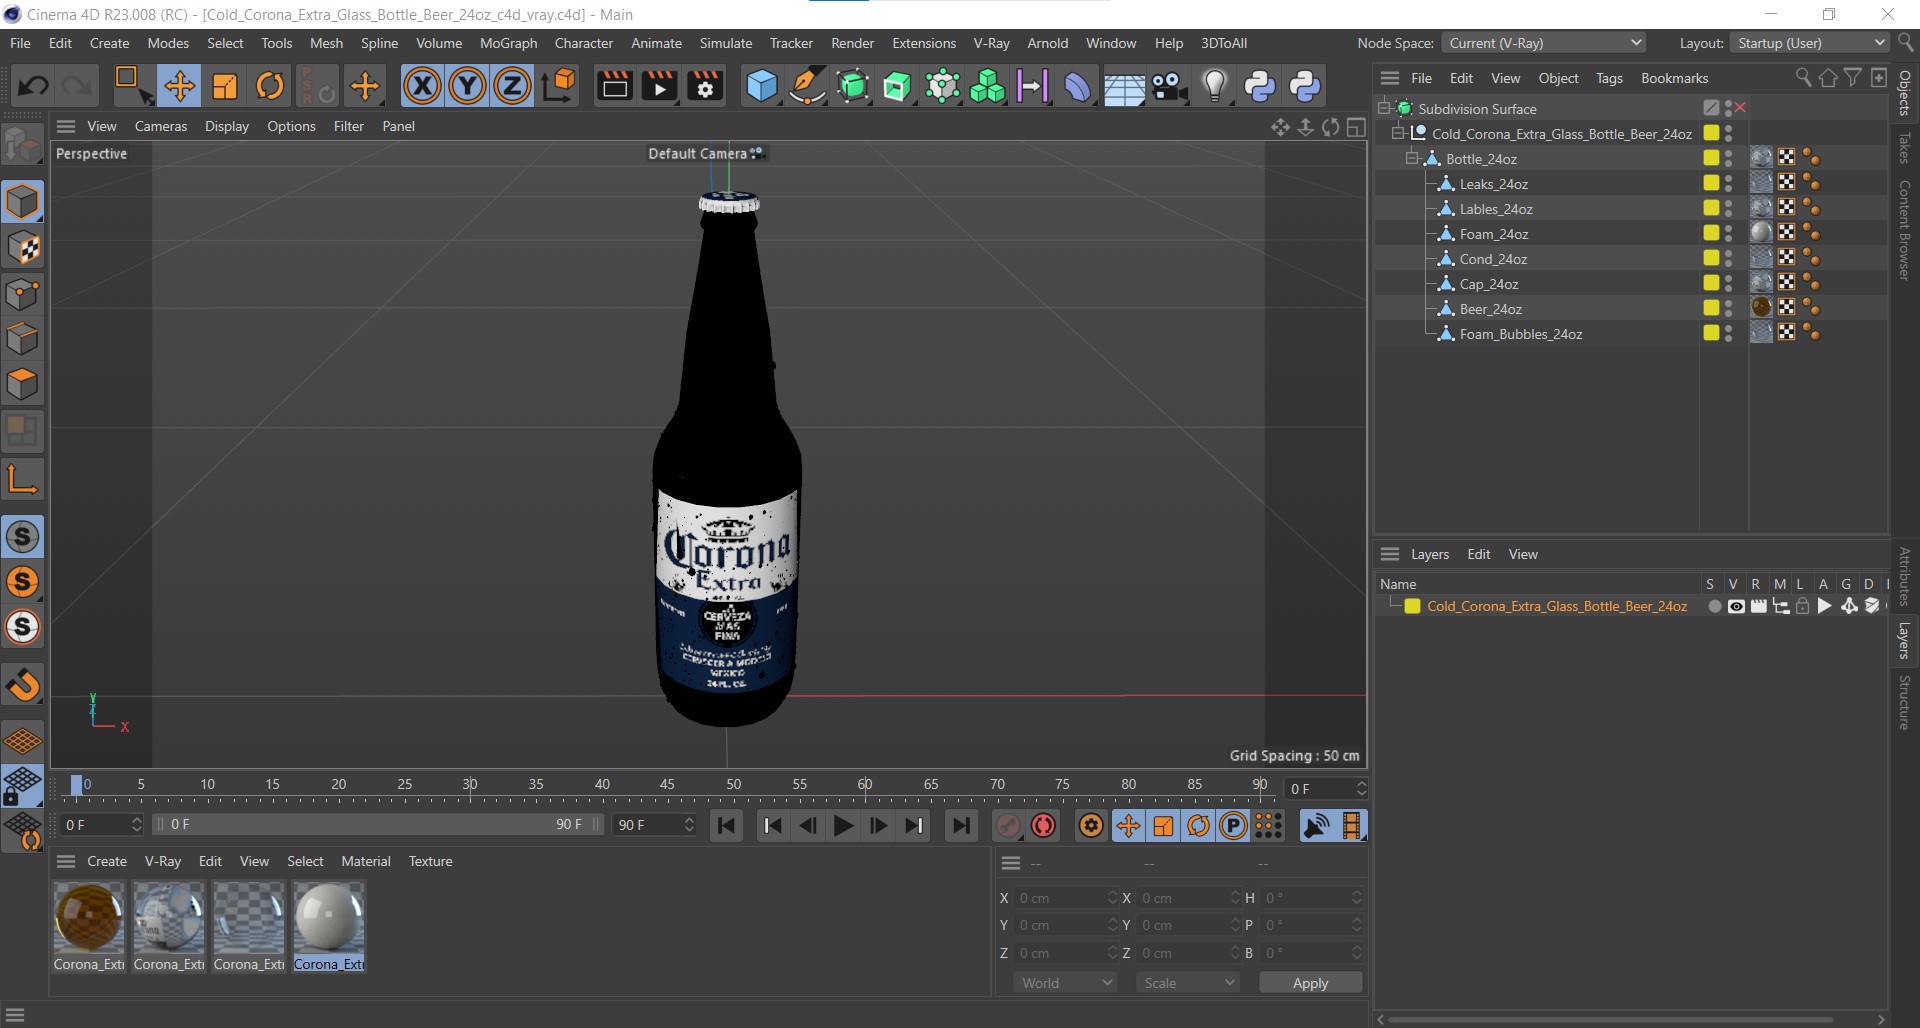Image resolution: width=1920 pixels, height=1028 pixels.
Task: Add a Camera object
Action: 1169,86
